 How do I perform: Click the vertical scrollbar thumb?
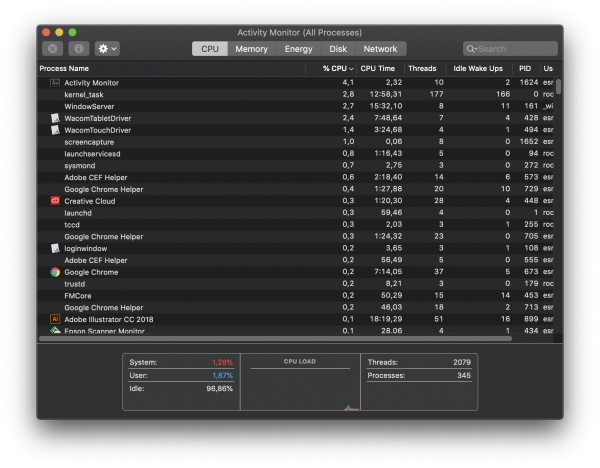tap(559, 86)
